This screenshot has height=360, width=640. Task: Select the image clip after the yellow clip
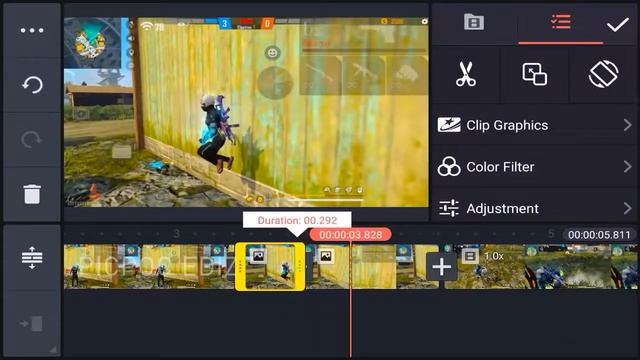coord(371,267)
